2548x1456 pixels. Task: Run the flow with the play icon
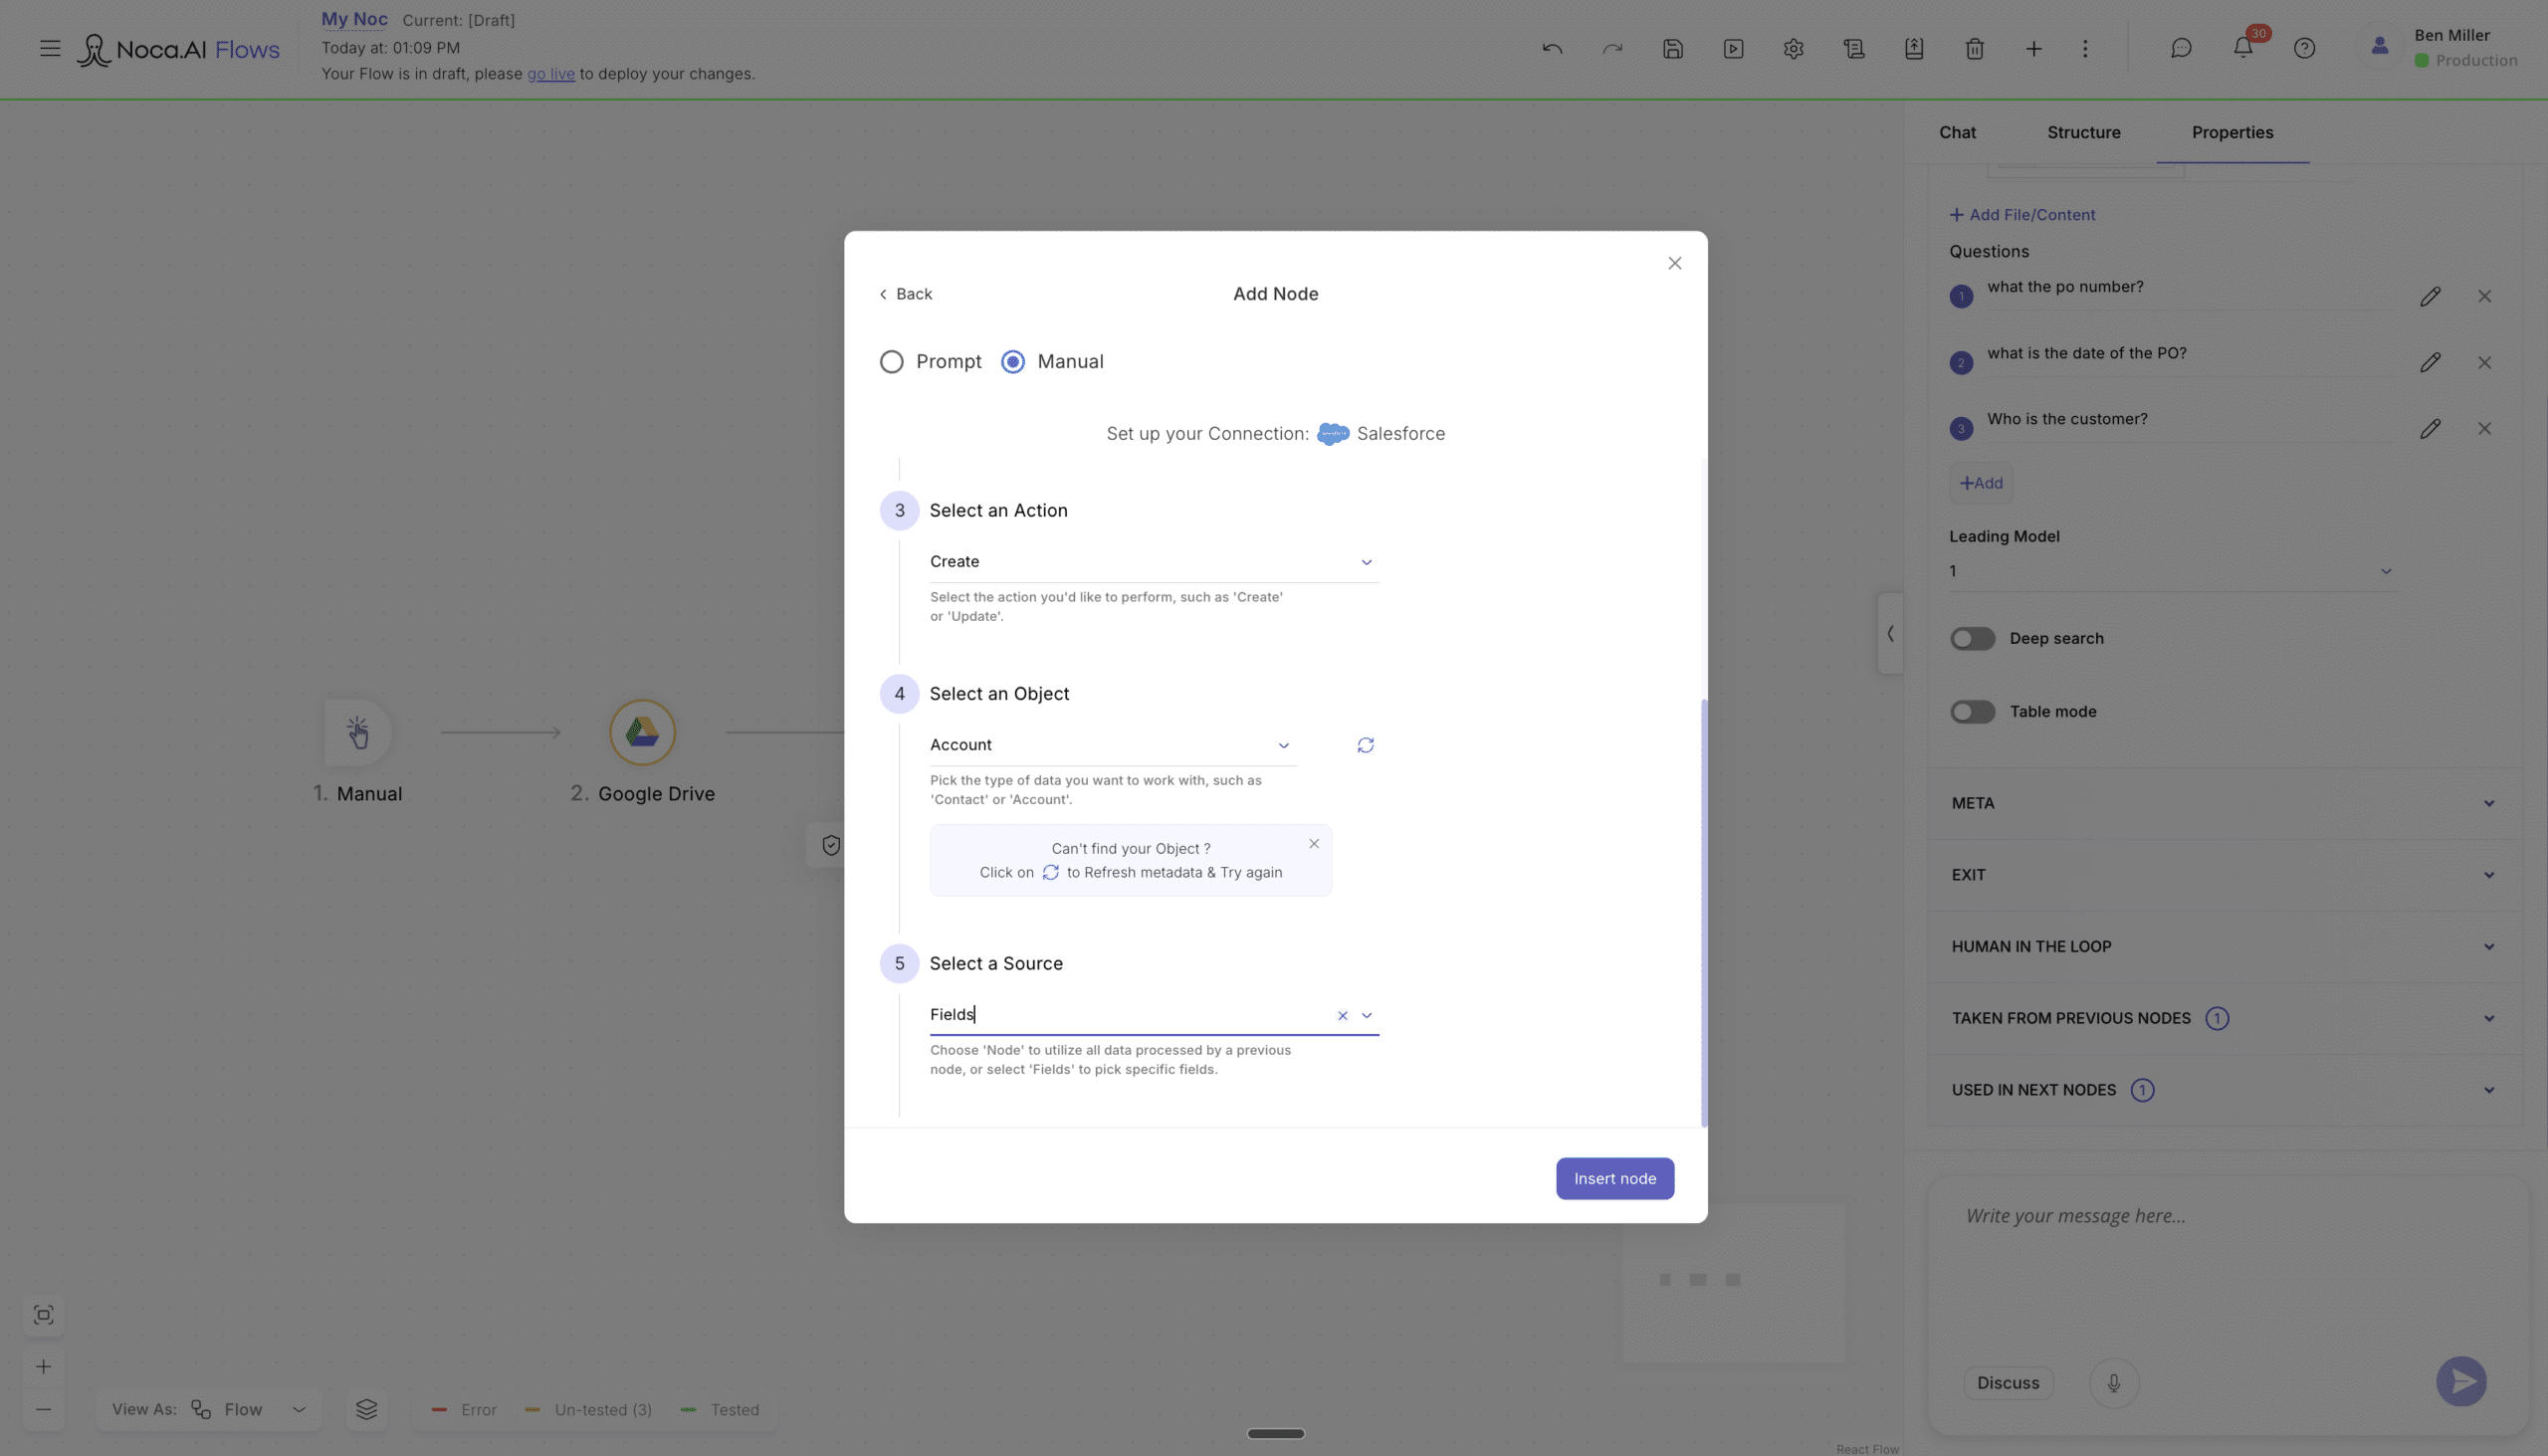1733,48
